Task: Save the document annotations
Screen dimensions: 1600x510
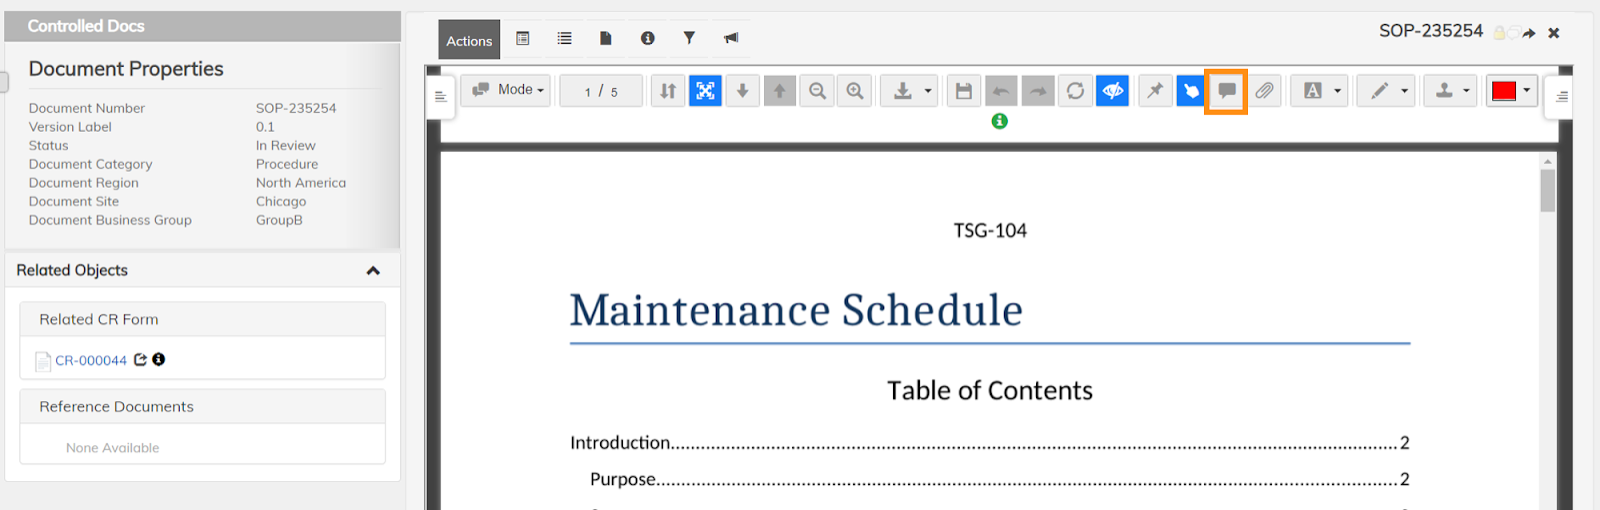Action: [x=963, y=91]
